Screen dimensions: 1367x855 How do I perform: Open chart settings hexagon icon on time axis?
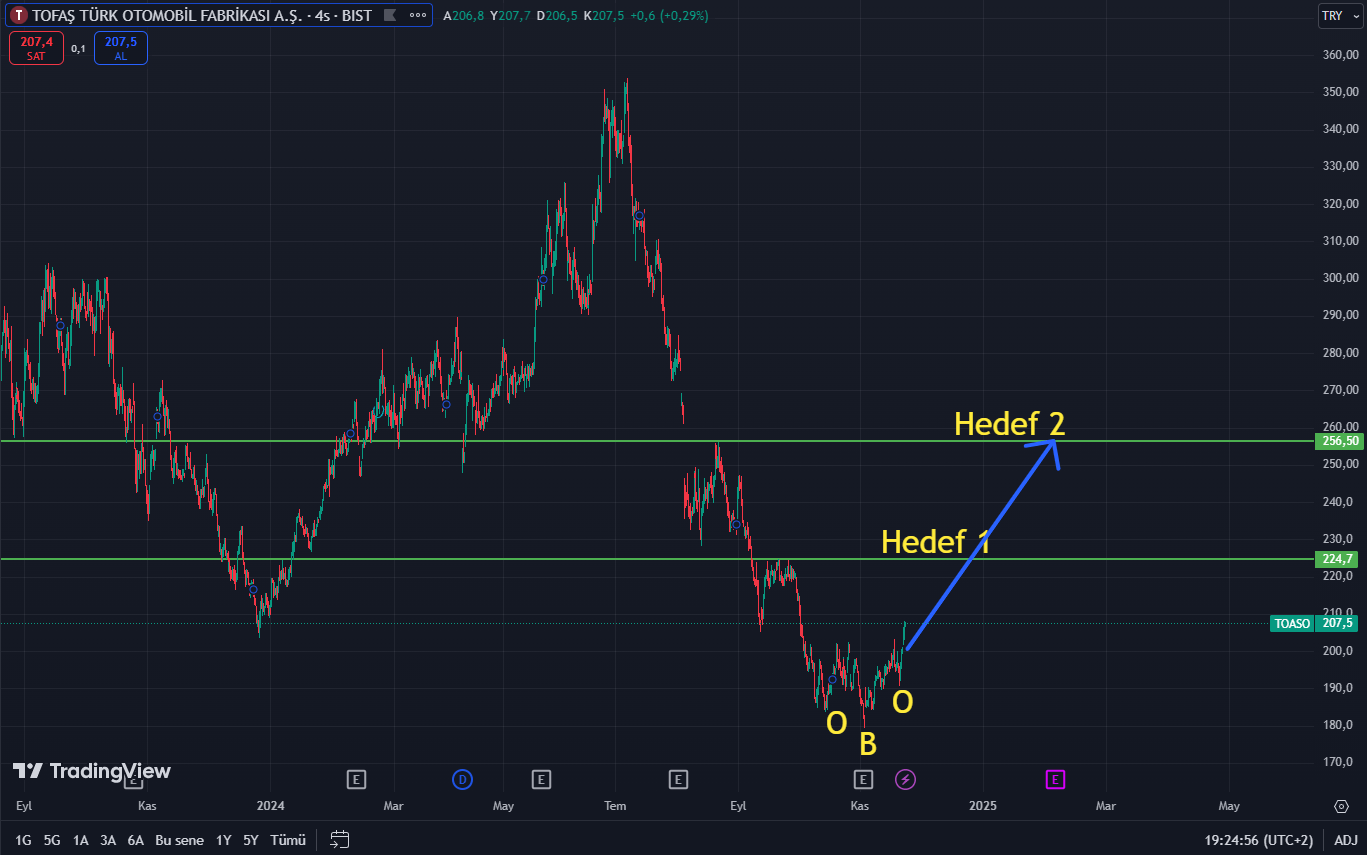pos(1341,806)
